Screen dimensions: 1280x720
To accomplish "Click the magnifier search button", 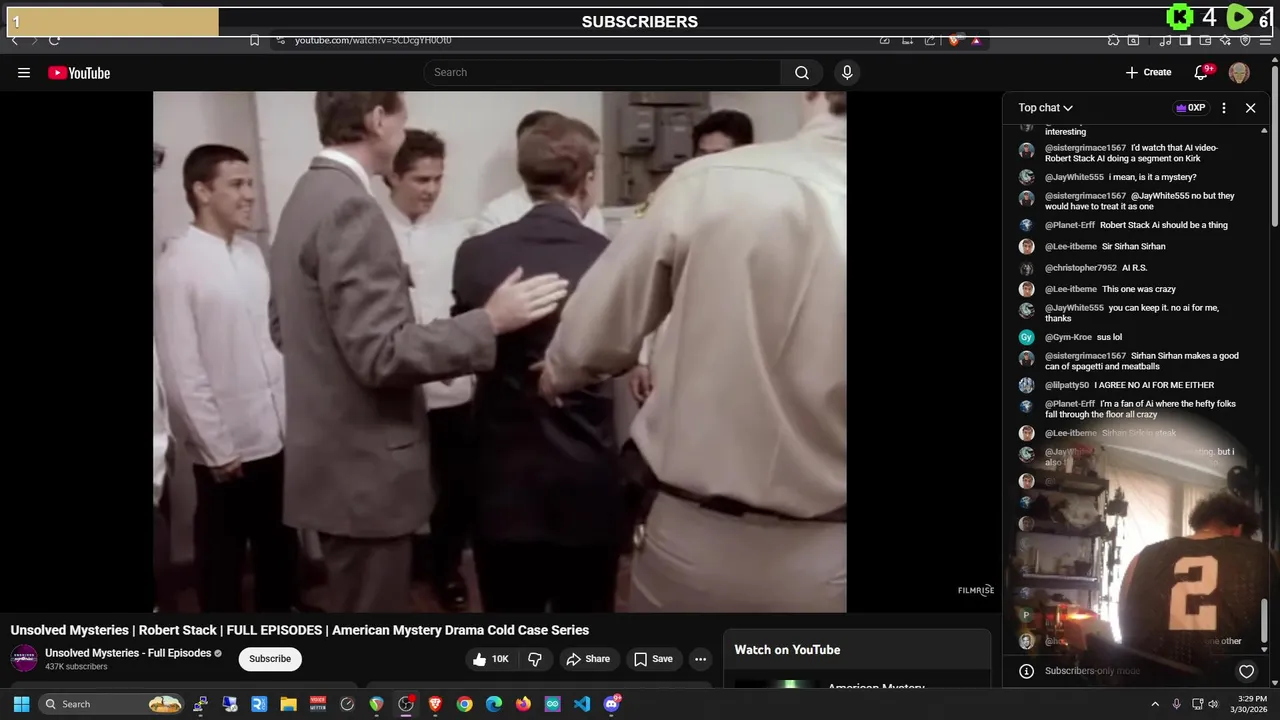I will coord(802,72).
